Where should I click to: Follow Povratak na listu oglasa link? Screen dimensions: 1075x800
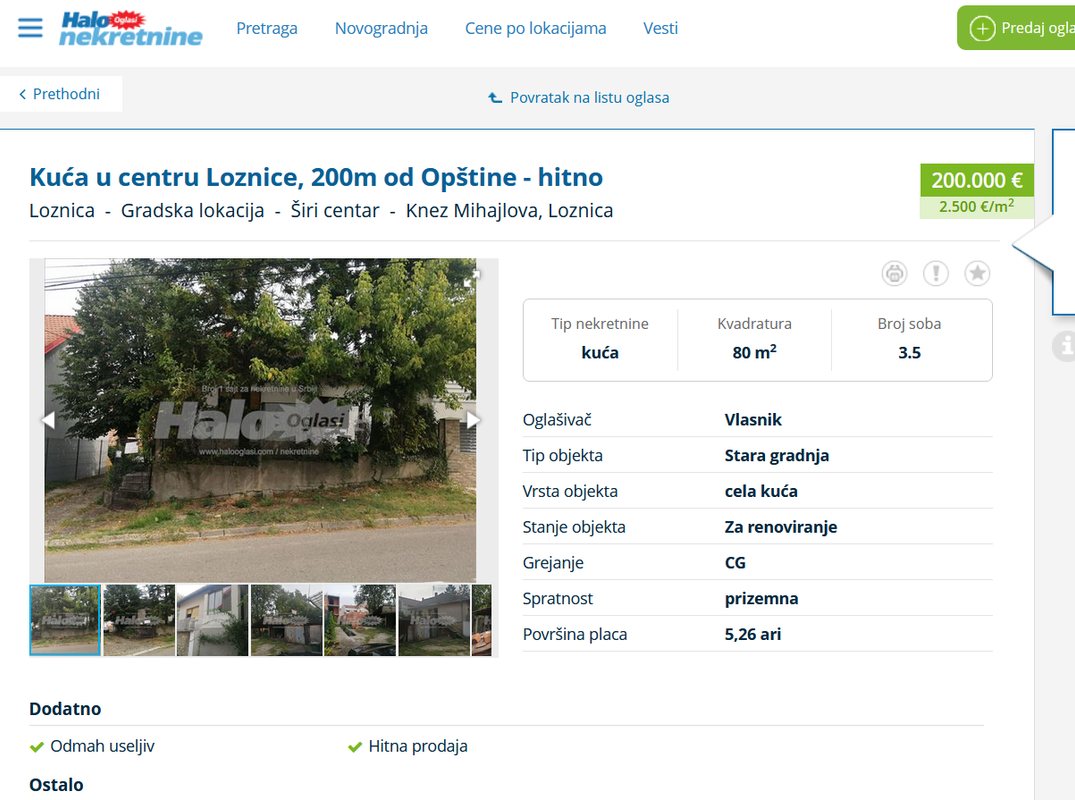tap(578, 97)
